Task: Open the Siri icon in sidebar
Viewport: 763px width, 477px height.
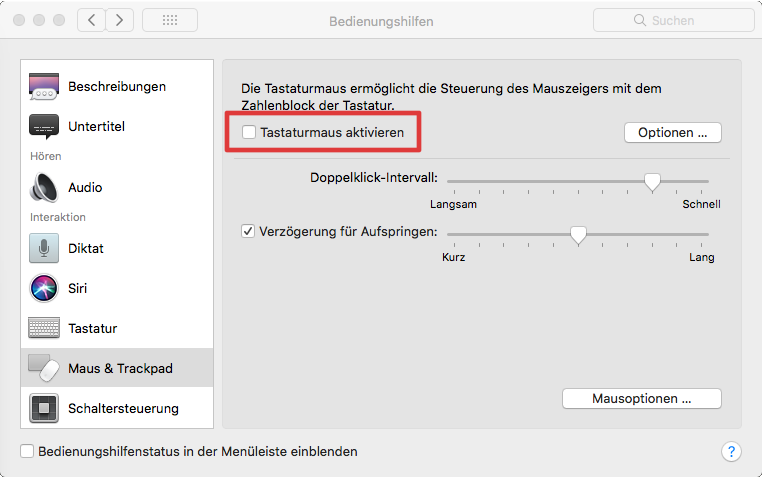Action: coord(44,288)
